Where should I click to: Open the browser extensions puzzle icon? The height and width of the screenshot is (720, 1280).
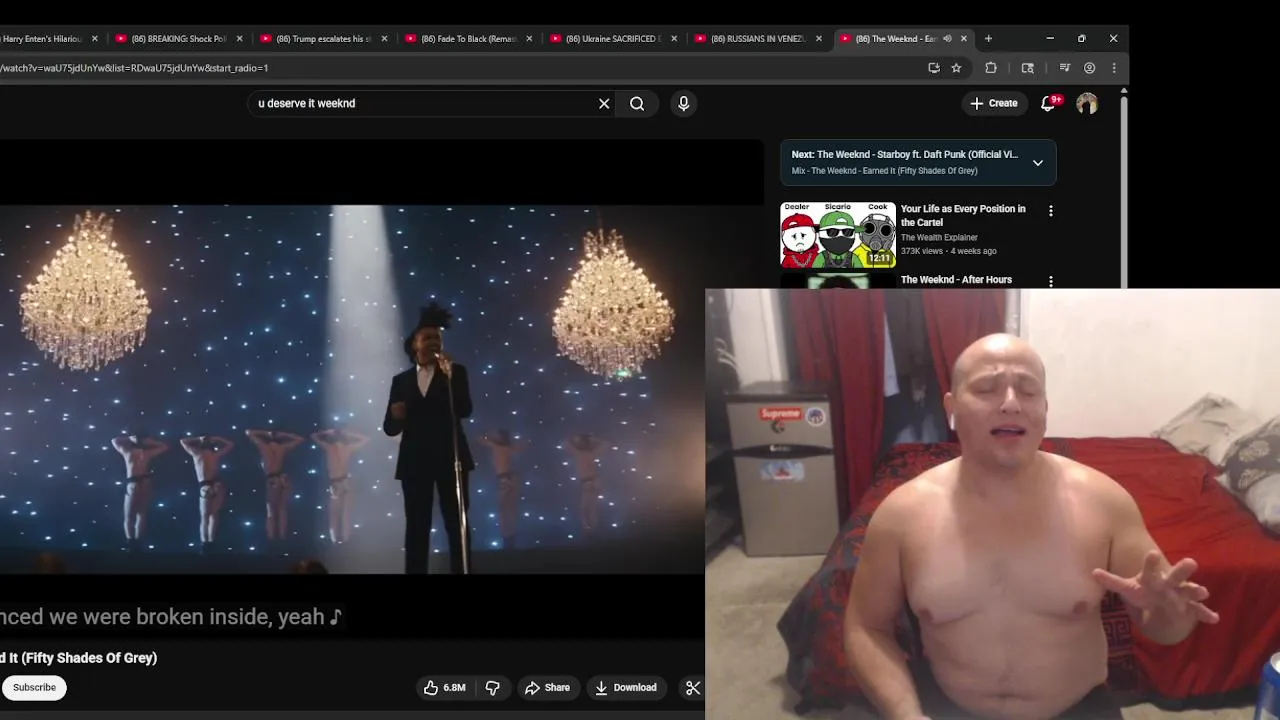[x=991, y=68]
